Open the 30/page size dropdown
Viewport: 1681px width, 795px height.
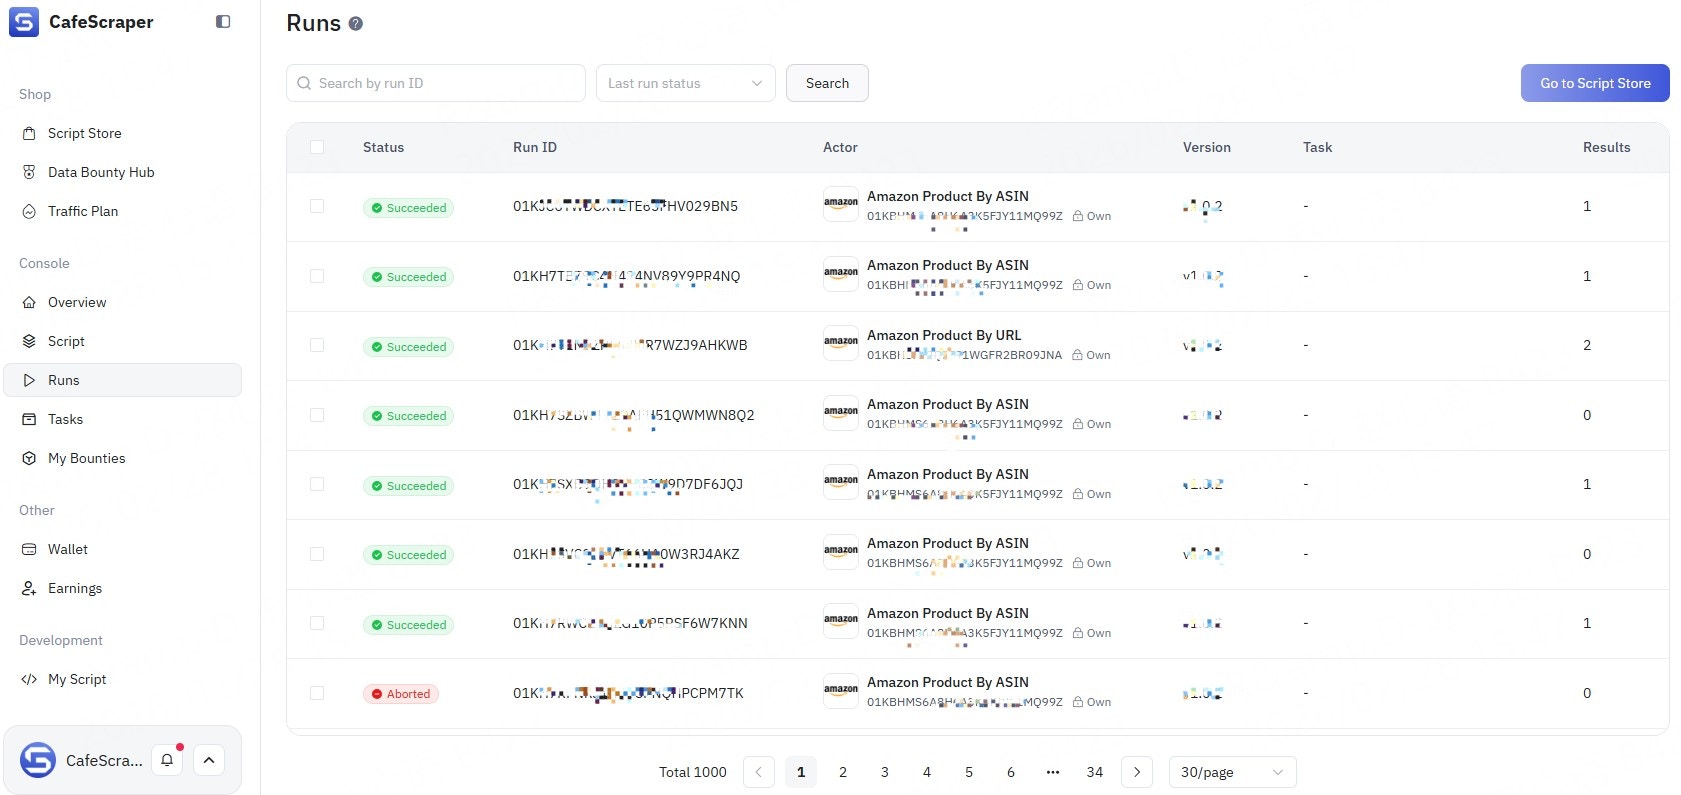(x=1232, y=772)
